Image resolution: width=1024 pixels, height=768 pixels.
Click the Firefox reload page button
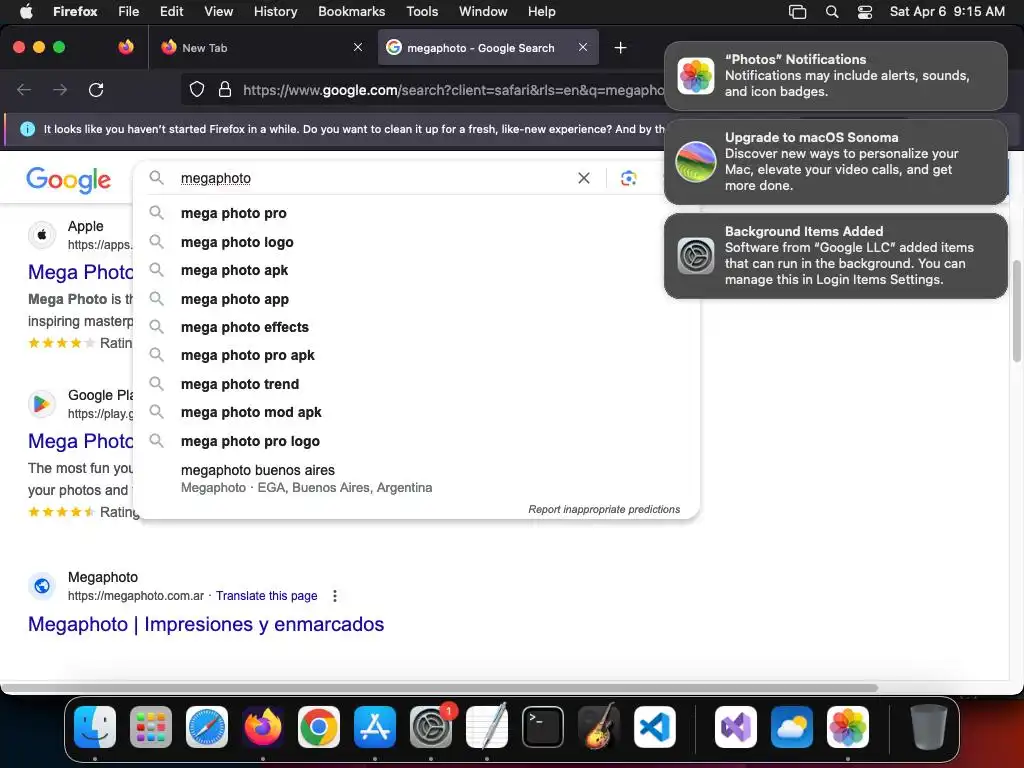coord(96,89)
